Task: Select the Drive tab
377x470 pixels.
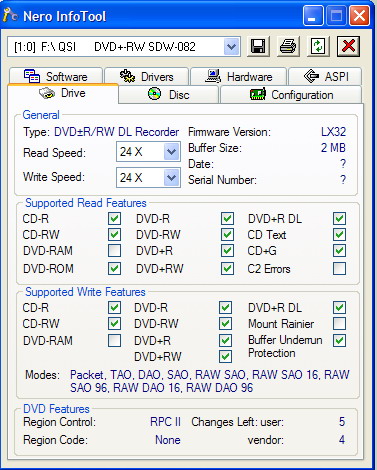Action: click(63, 93)
